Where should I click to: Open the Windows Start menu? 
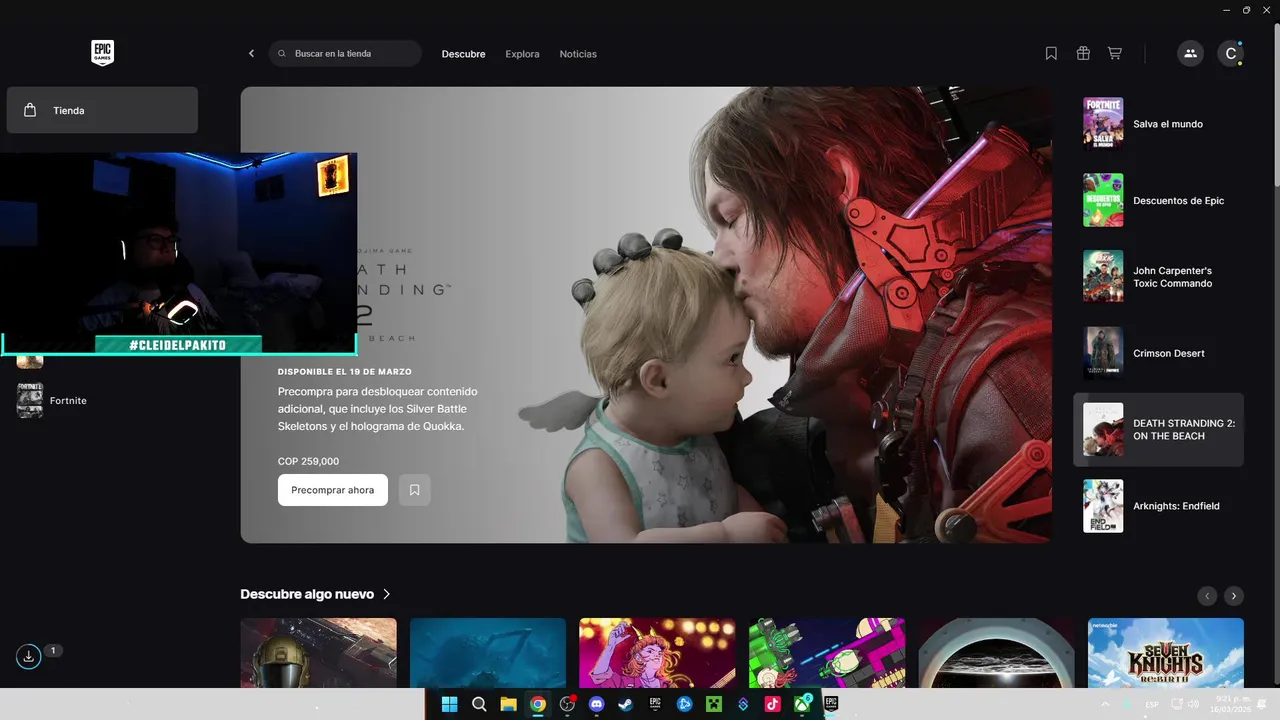tap(450, 704)
